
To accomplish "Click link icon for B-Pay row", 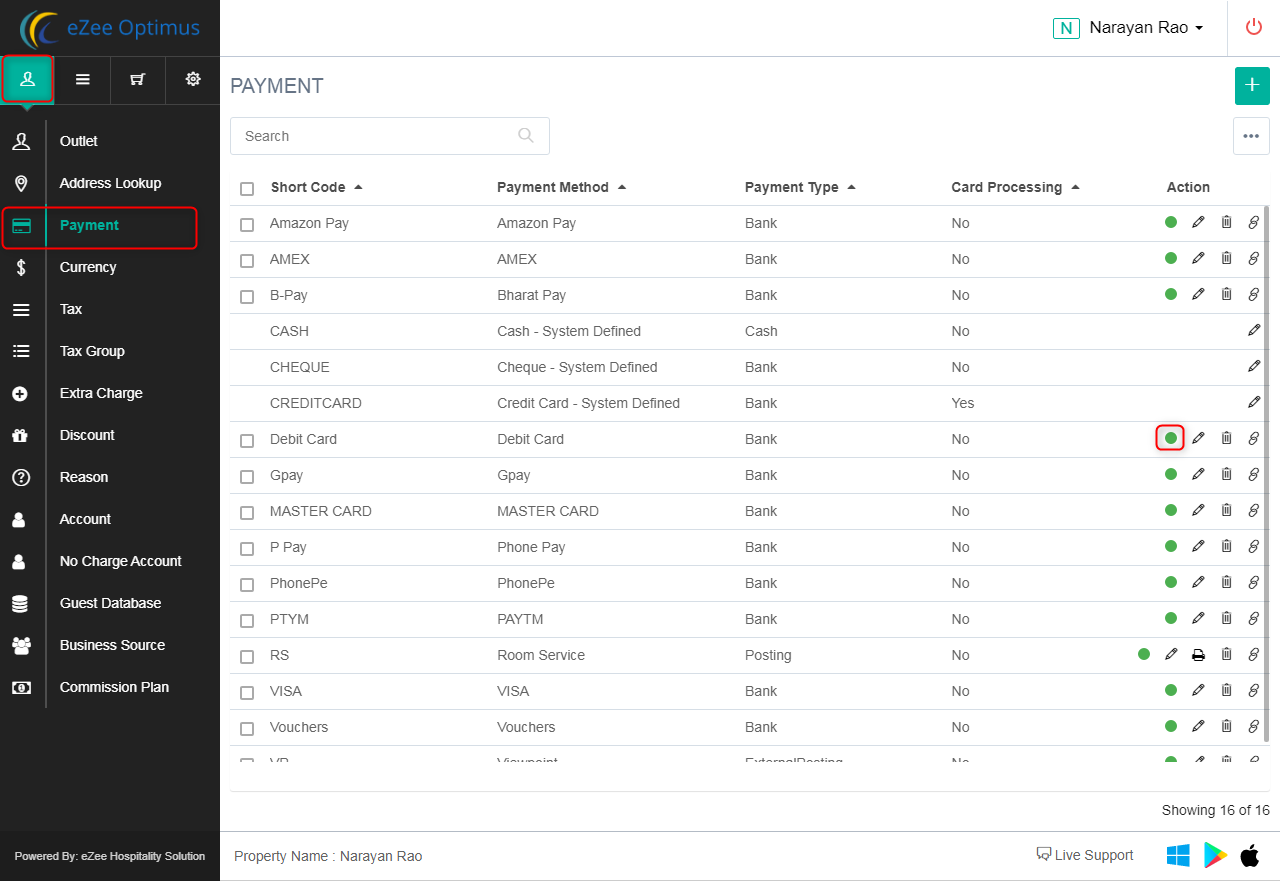I will tap(1254, 295).
